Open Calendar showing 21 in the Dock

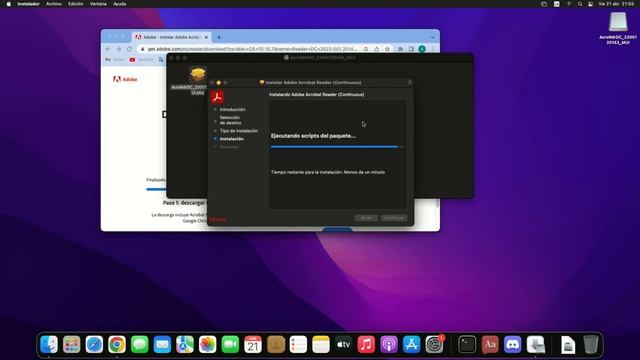point(253,345)
